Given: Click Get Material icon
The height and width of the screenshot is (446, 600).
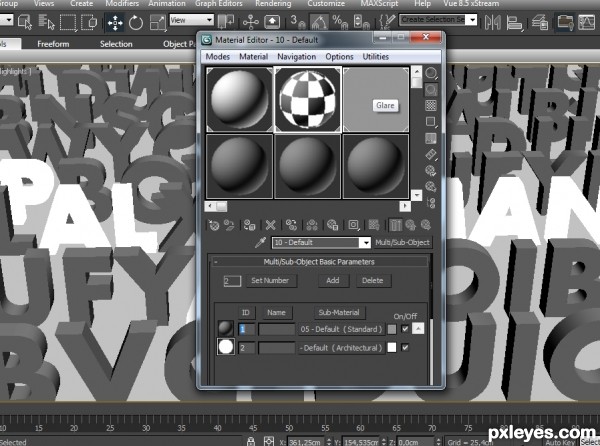Looking at the screenshot, I should tap(214, 225).
